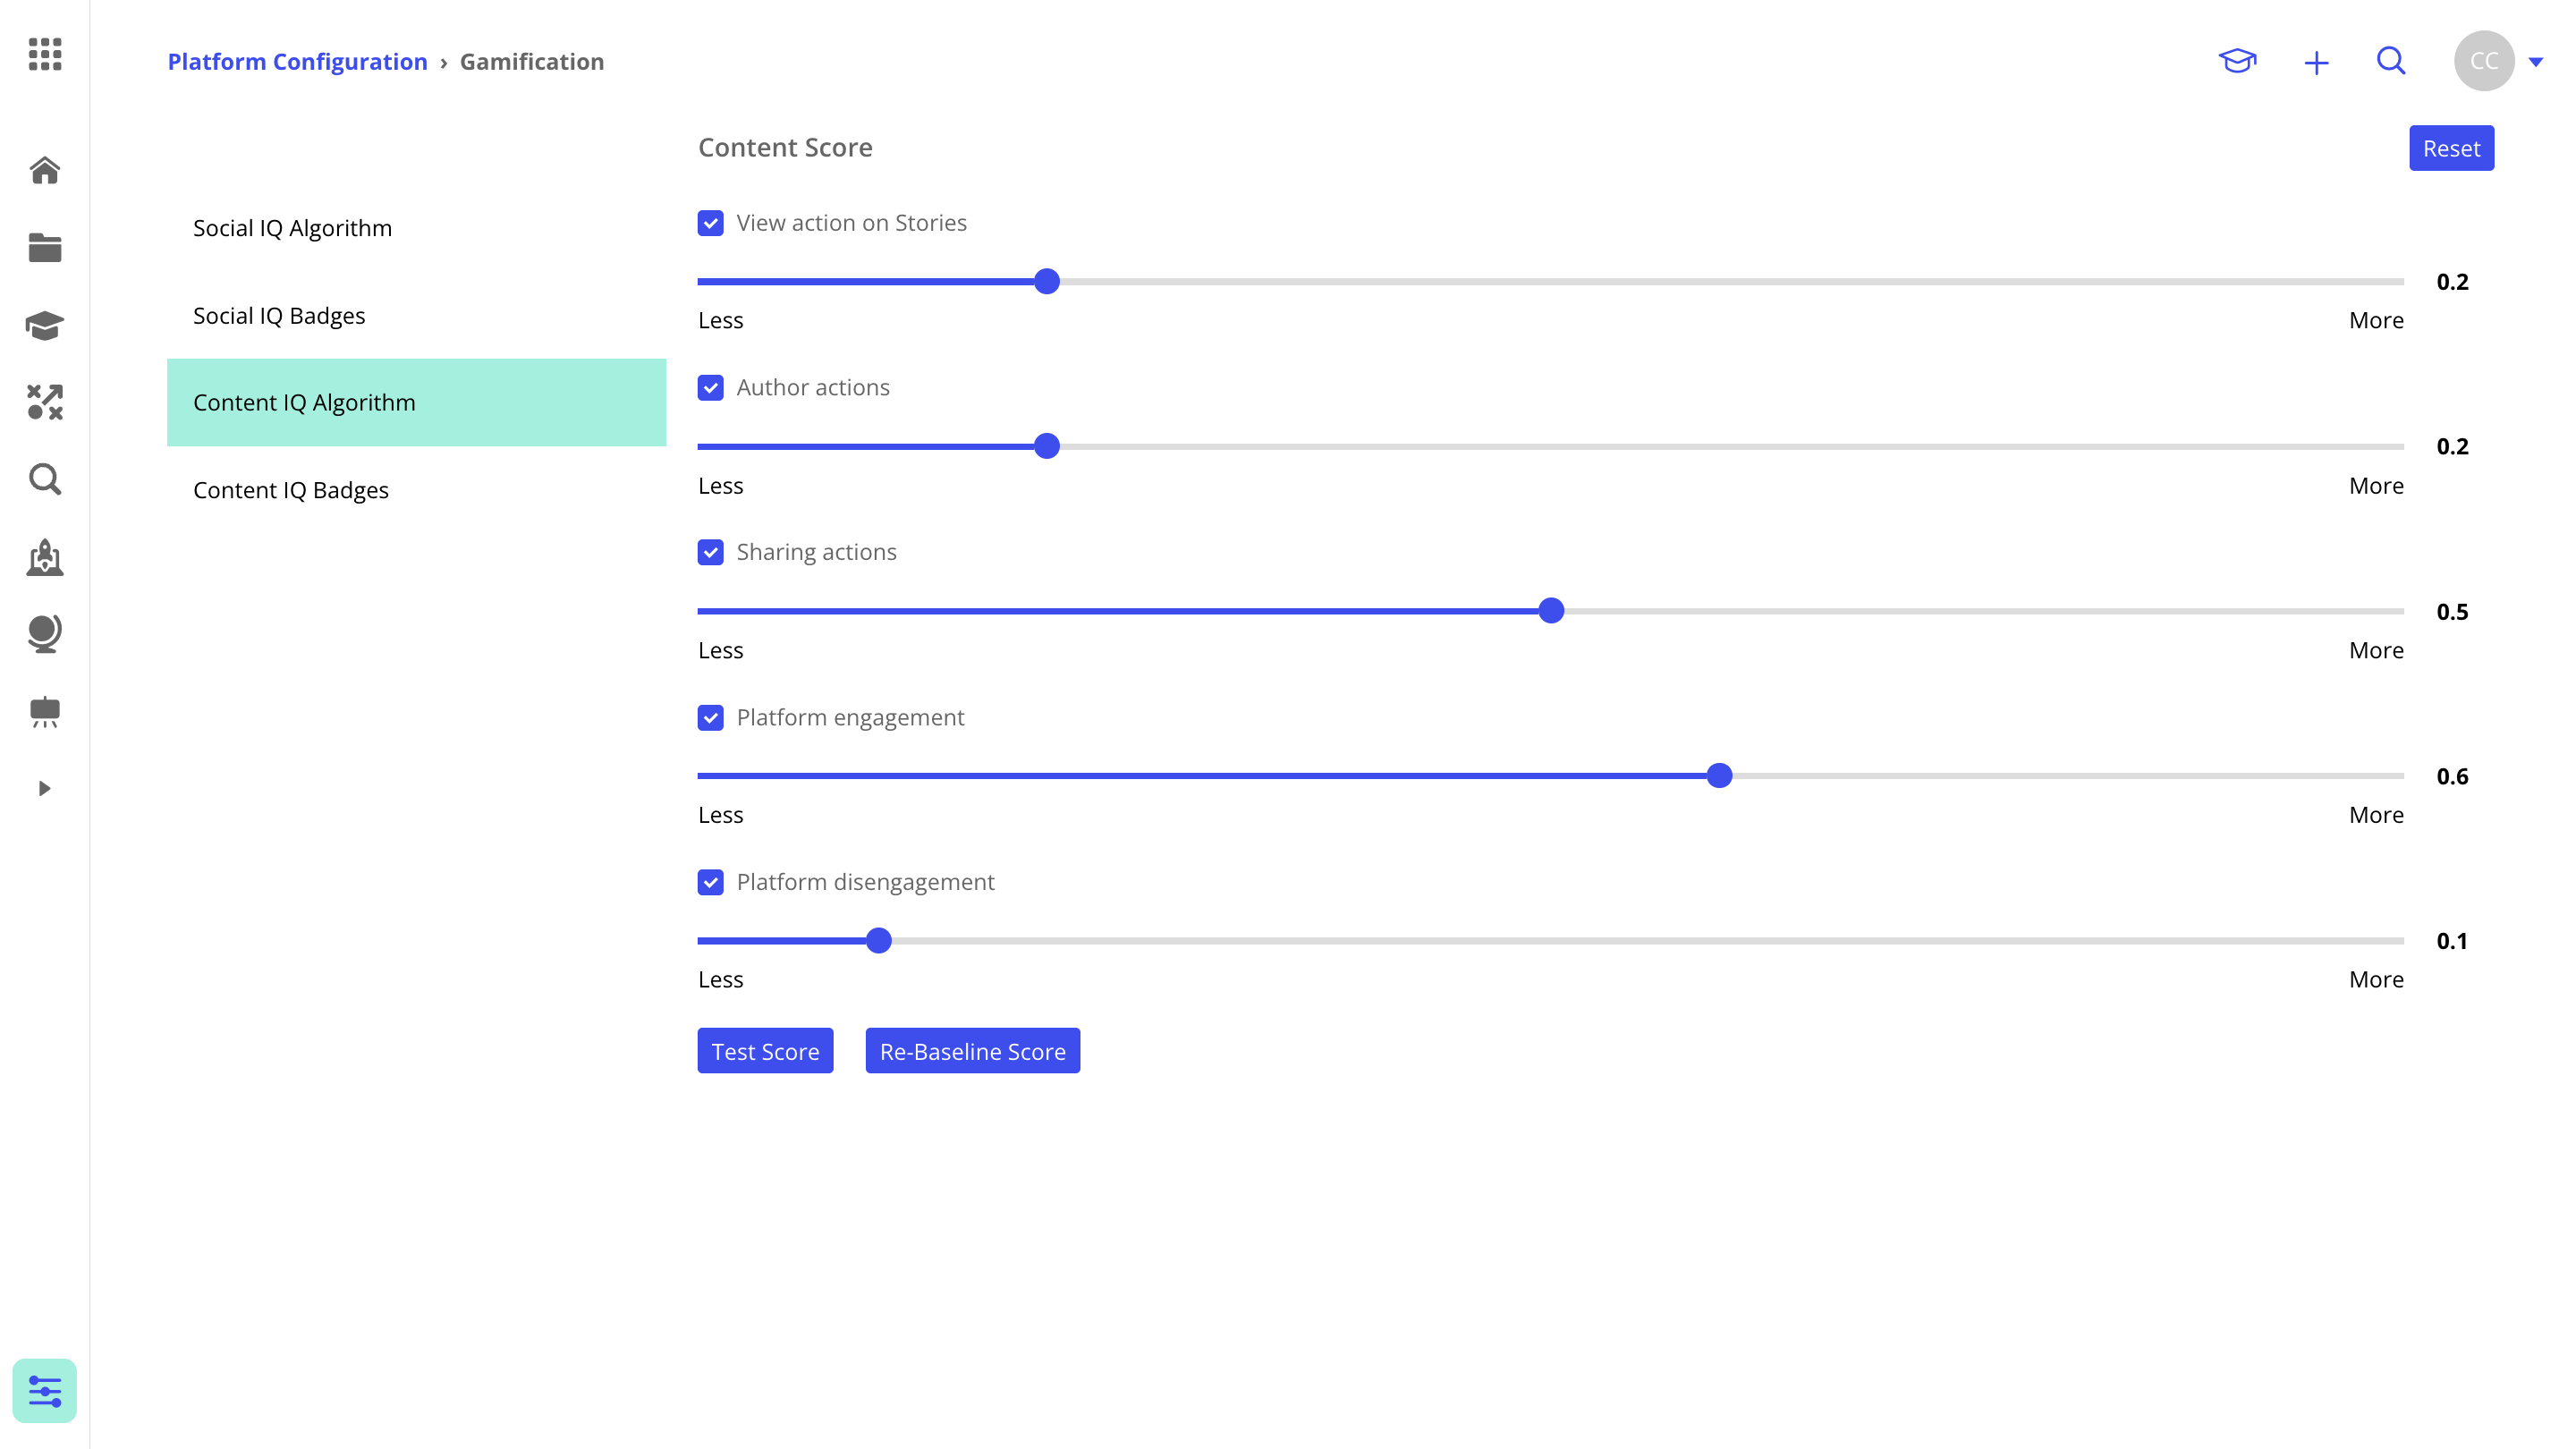Open the account dropdown arrow next to CC
This screenshot has height=1449, width=2576.
point(2537,61)
